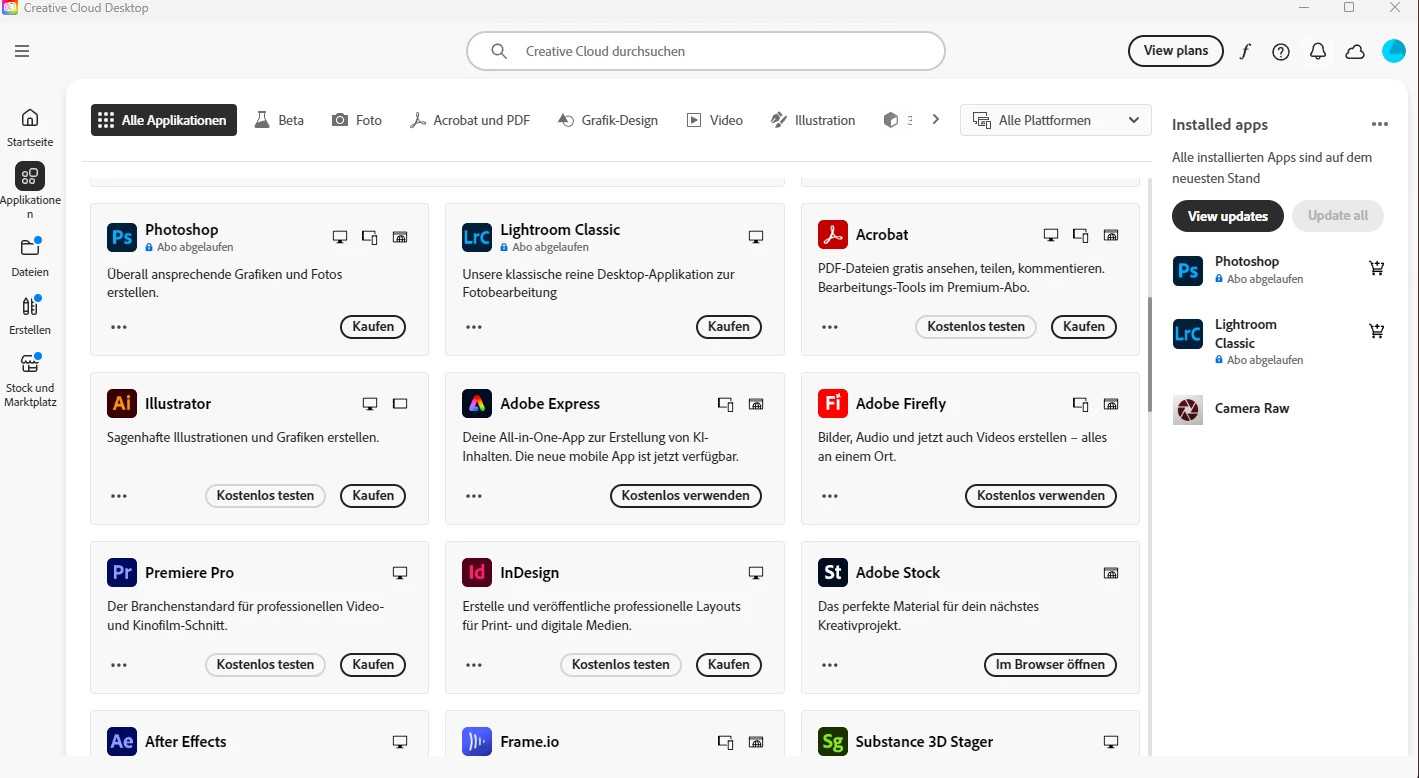Click Kostenlos verwenden for Adobe Express
Viewport: 1419px width, 778px height.
point(686,496)
